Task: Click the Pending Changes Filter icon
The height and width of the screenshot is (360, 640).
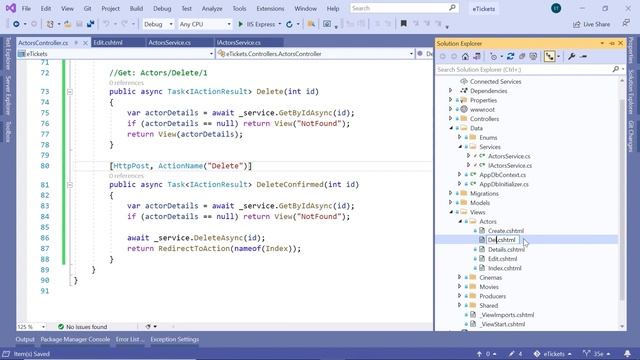Action: (493, 57)
